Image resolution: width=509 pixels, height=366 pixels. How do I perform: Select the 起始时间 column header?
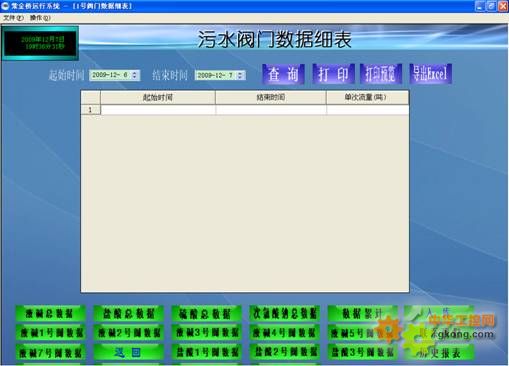(x=158, y=97)
